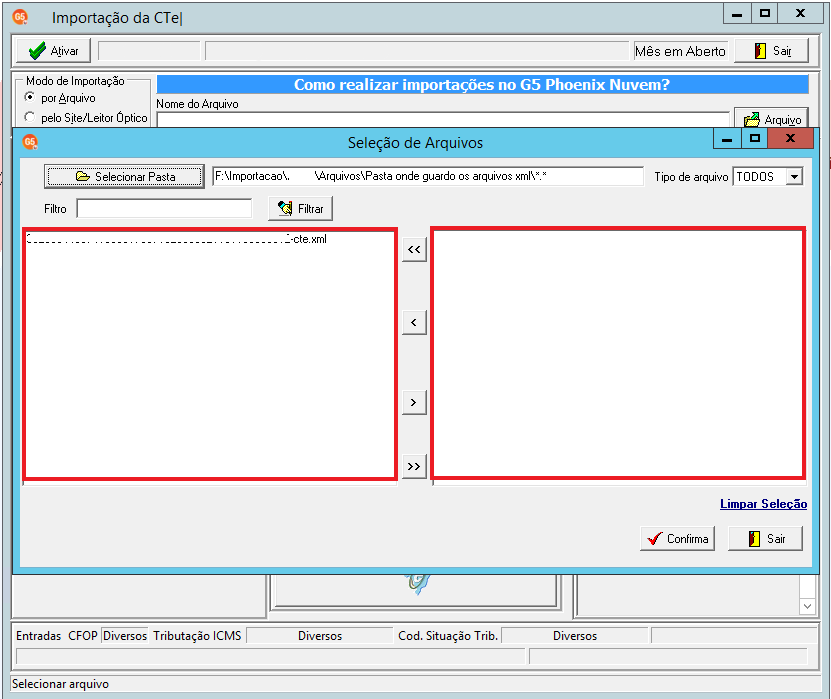Click the Nome do Arquivo input field

[443, 120]
